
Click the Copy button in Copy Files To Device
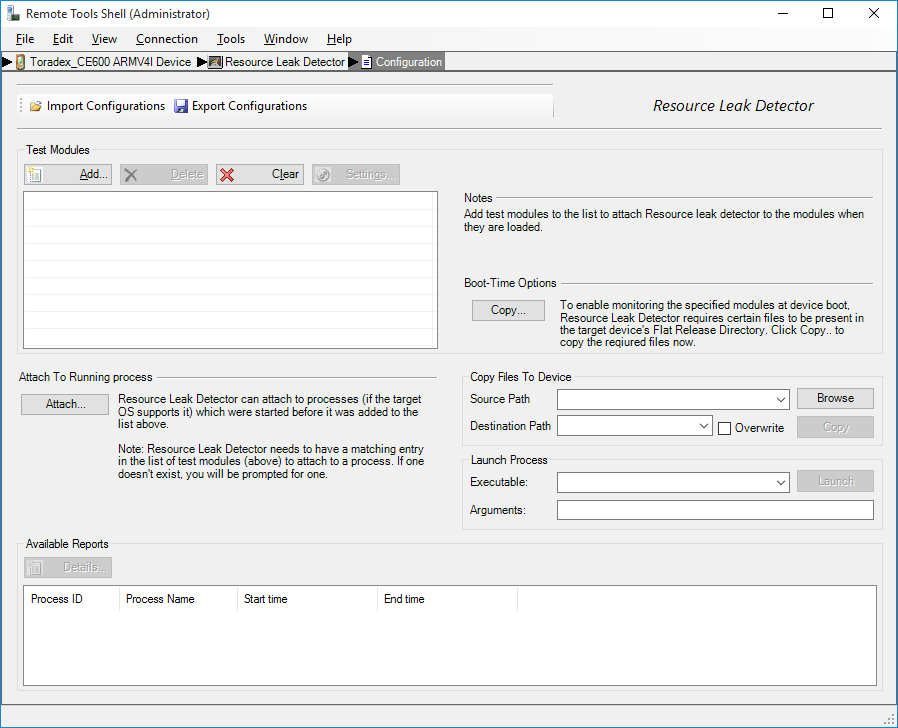pyautogui.click(x=835, y=427)
